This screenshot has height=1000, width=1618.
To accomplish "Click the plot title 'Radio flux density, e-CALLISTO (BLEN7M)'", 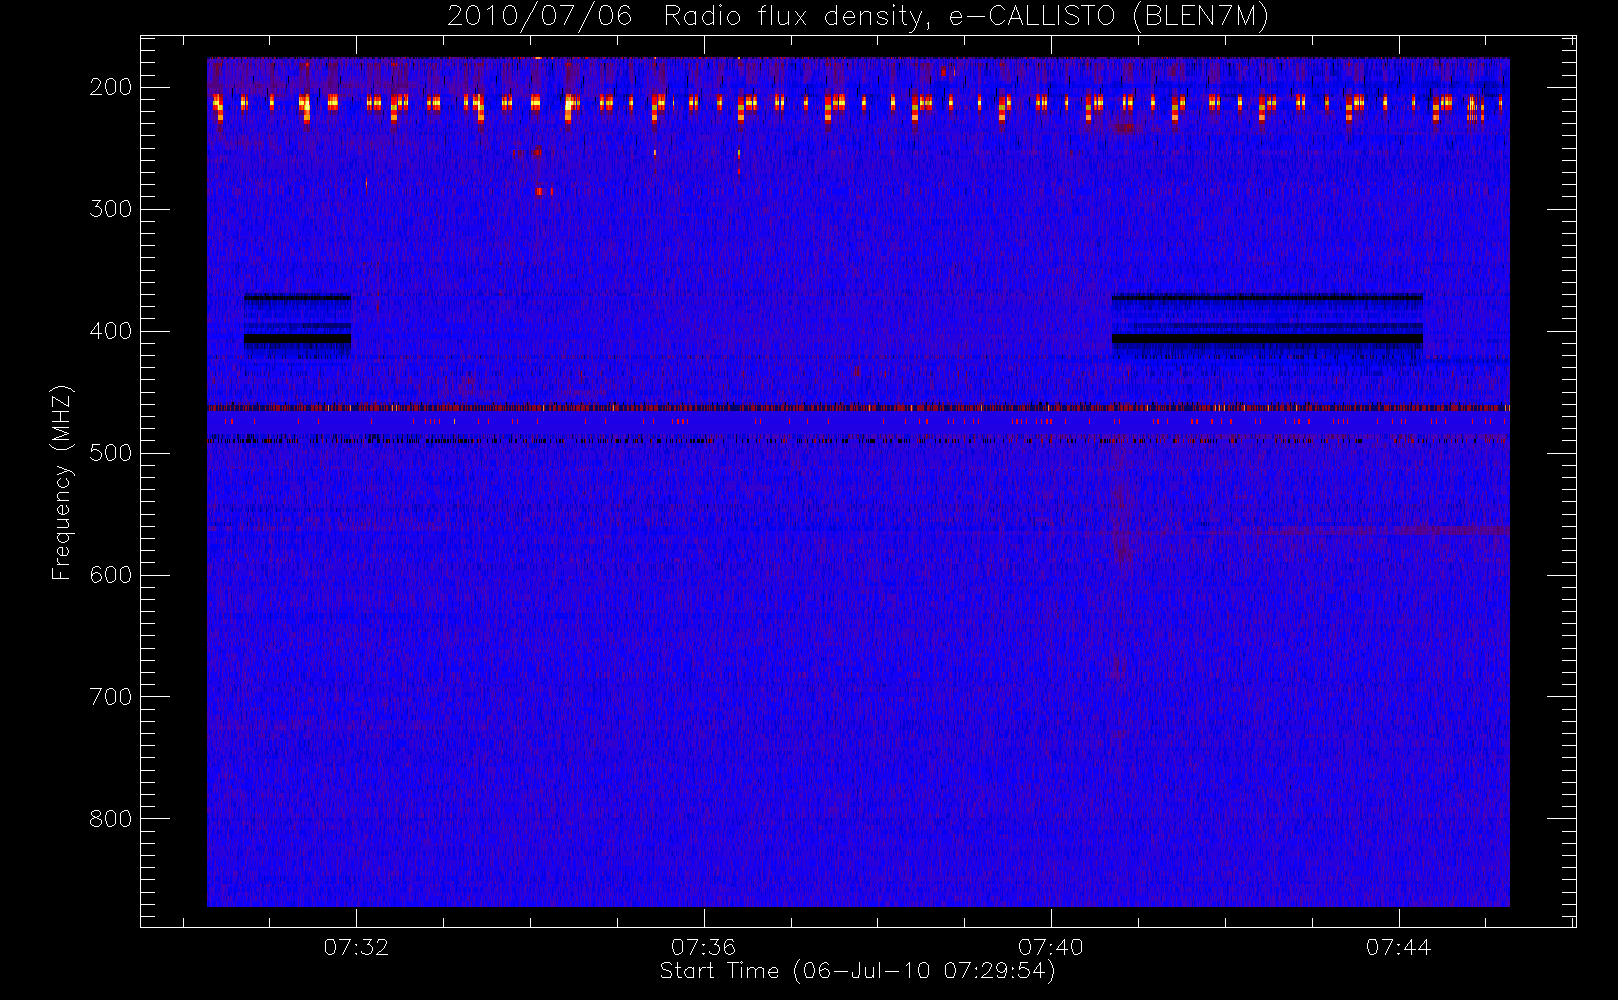I will (x=965, y=17).
